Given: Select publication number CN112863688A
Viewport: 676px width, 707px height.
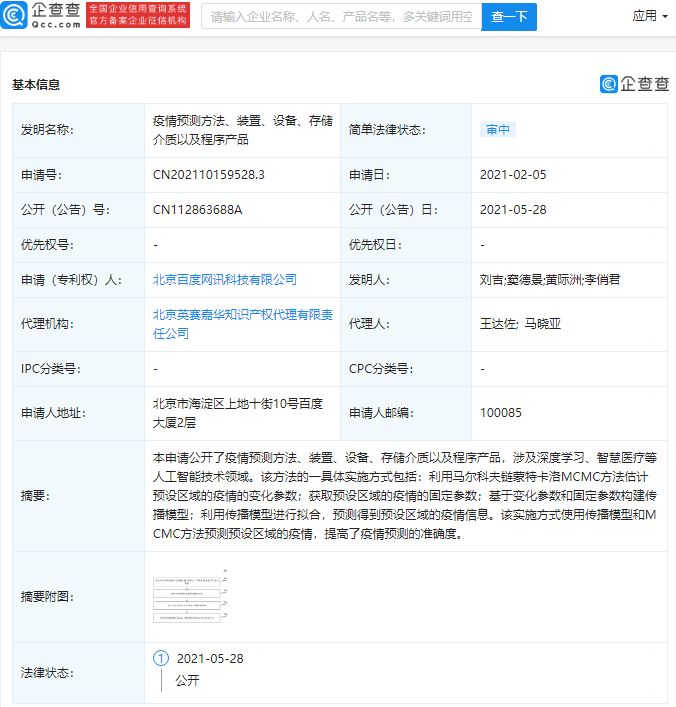Looking at the screenshot, I should (x=198, y=210).
